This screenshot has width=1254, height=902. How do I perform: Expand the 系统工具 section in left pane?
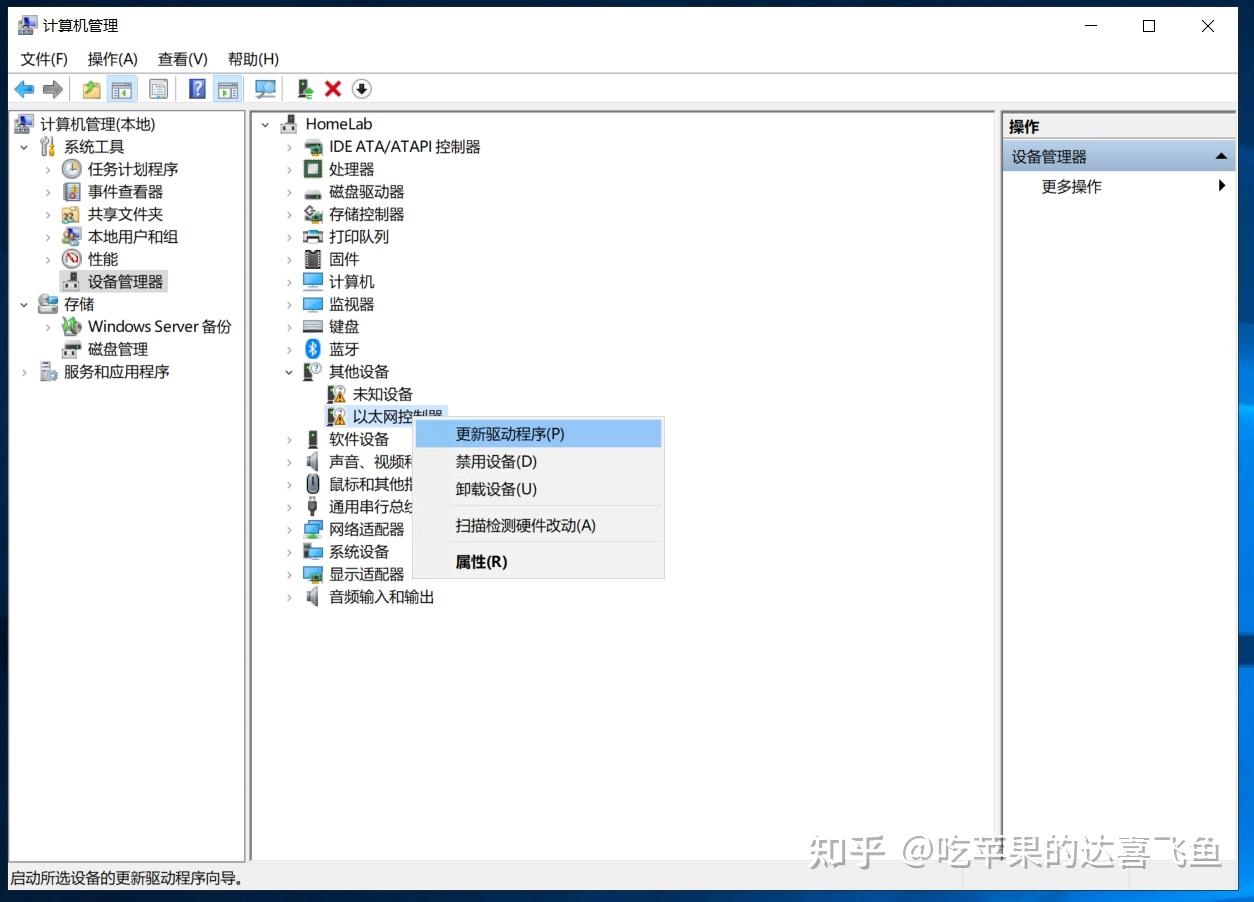click(x=24, y=146)
